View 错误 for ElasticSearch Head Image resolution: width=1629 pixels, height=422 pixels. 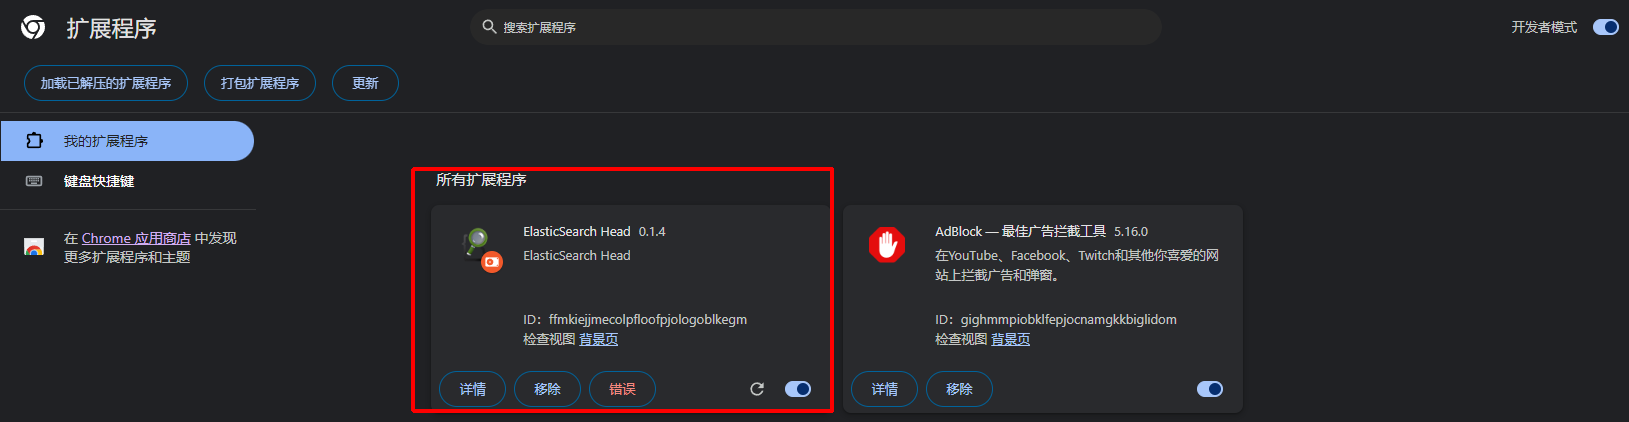[622, 389]
